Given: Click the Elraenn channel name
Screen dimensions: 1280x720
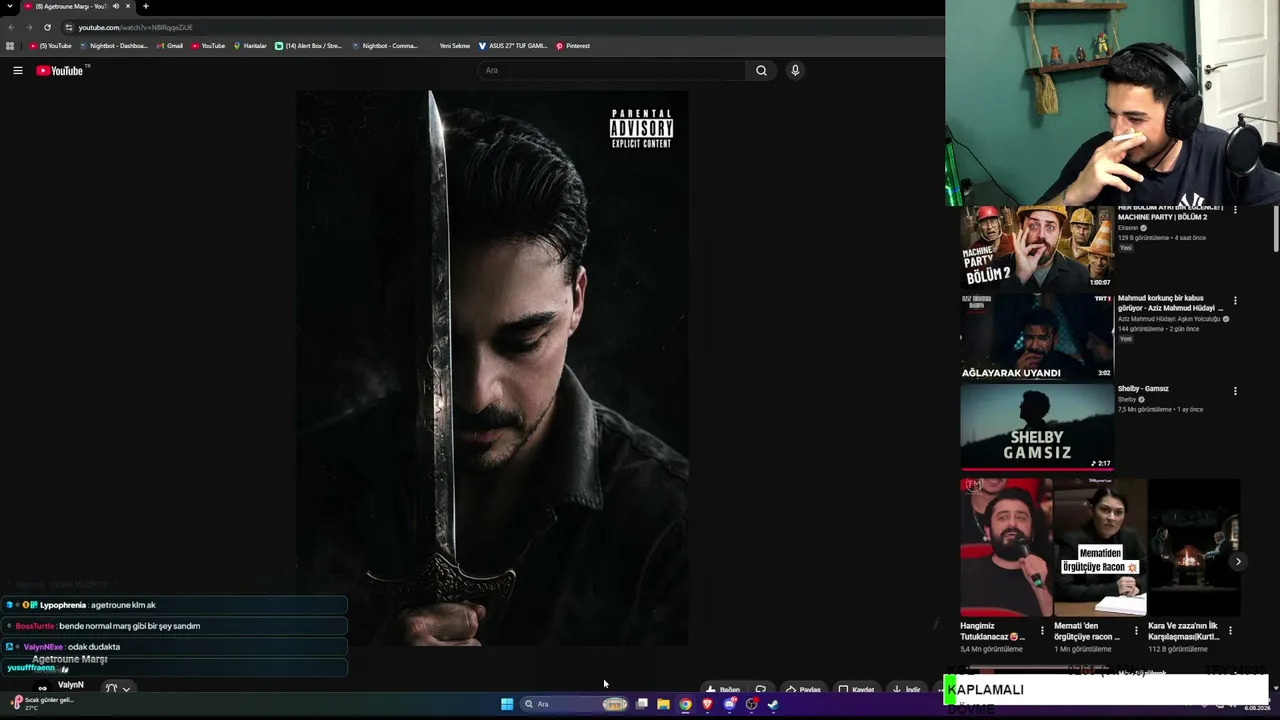Looking at the screenshot, I should pos(1128,228).
